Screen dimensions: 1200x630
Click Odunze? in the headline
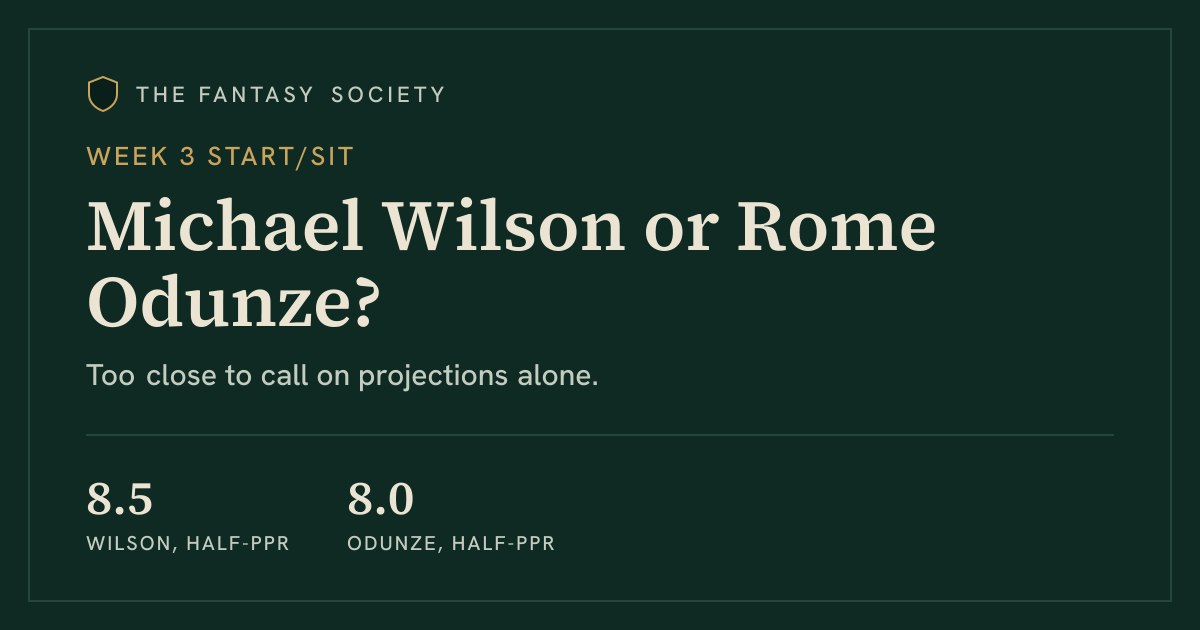point(231,303)
